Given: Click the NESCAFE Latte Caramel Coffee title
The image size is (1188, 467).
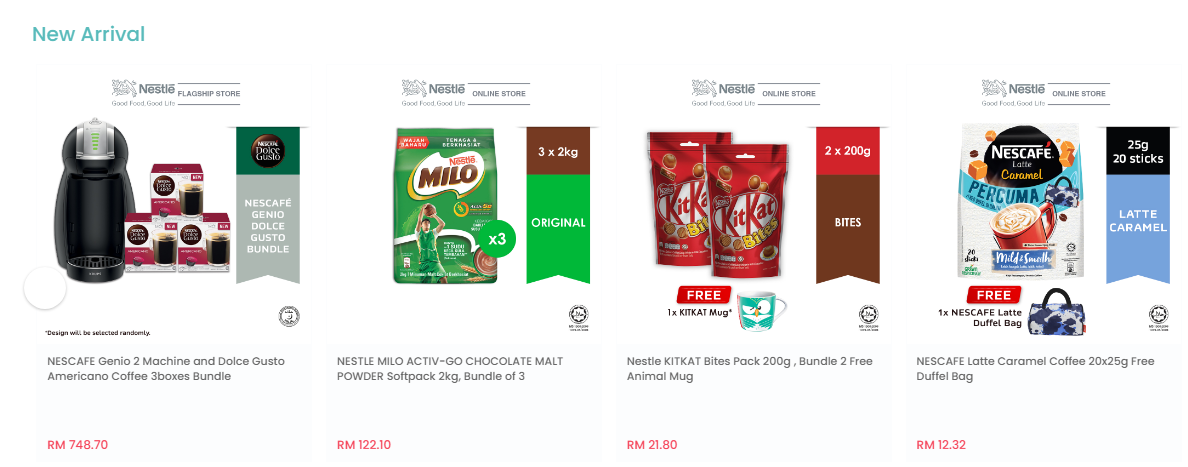Looking at the screenshot, I should click(x=1035, y=368).
